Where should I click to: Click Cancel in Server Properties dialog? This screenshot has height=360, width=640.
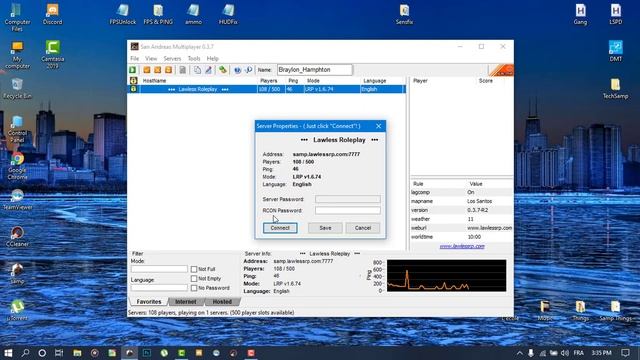363,228
